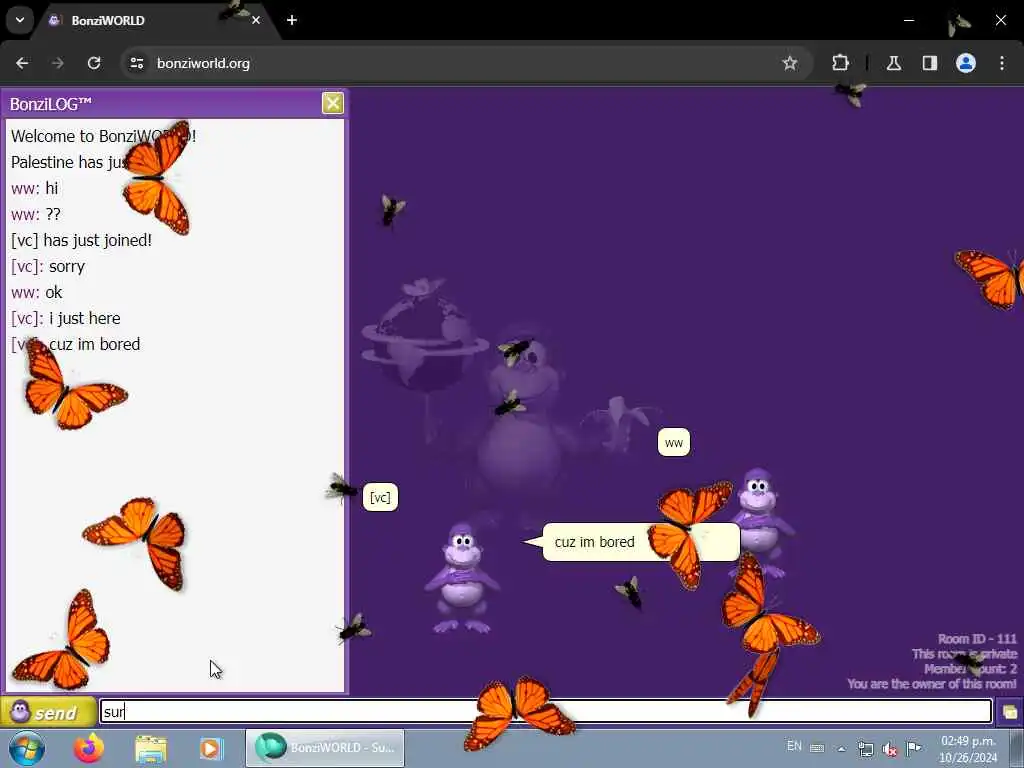
Task: Close the BonziLOG panel
Action: 333,103
